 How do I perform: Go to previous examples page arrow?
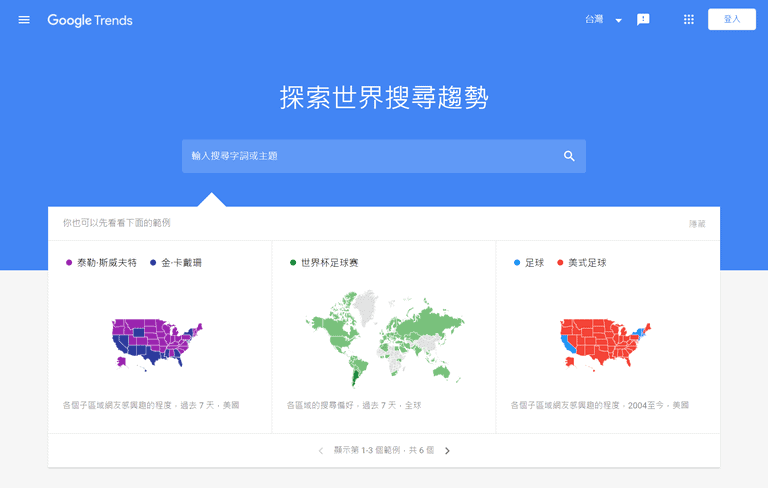click(x=321, y=451)
